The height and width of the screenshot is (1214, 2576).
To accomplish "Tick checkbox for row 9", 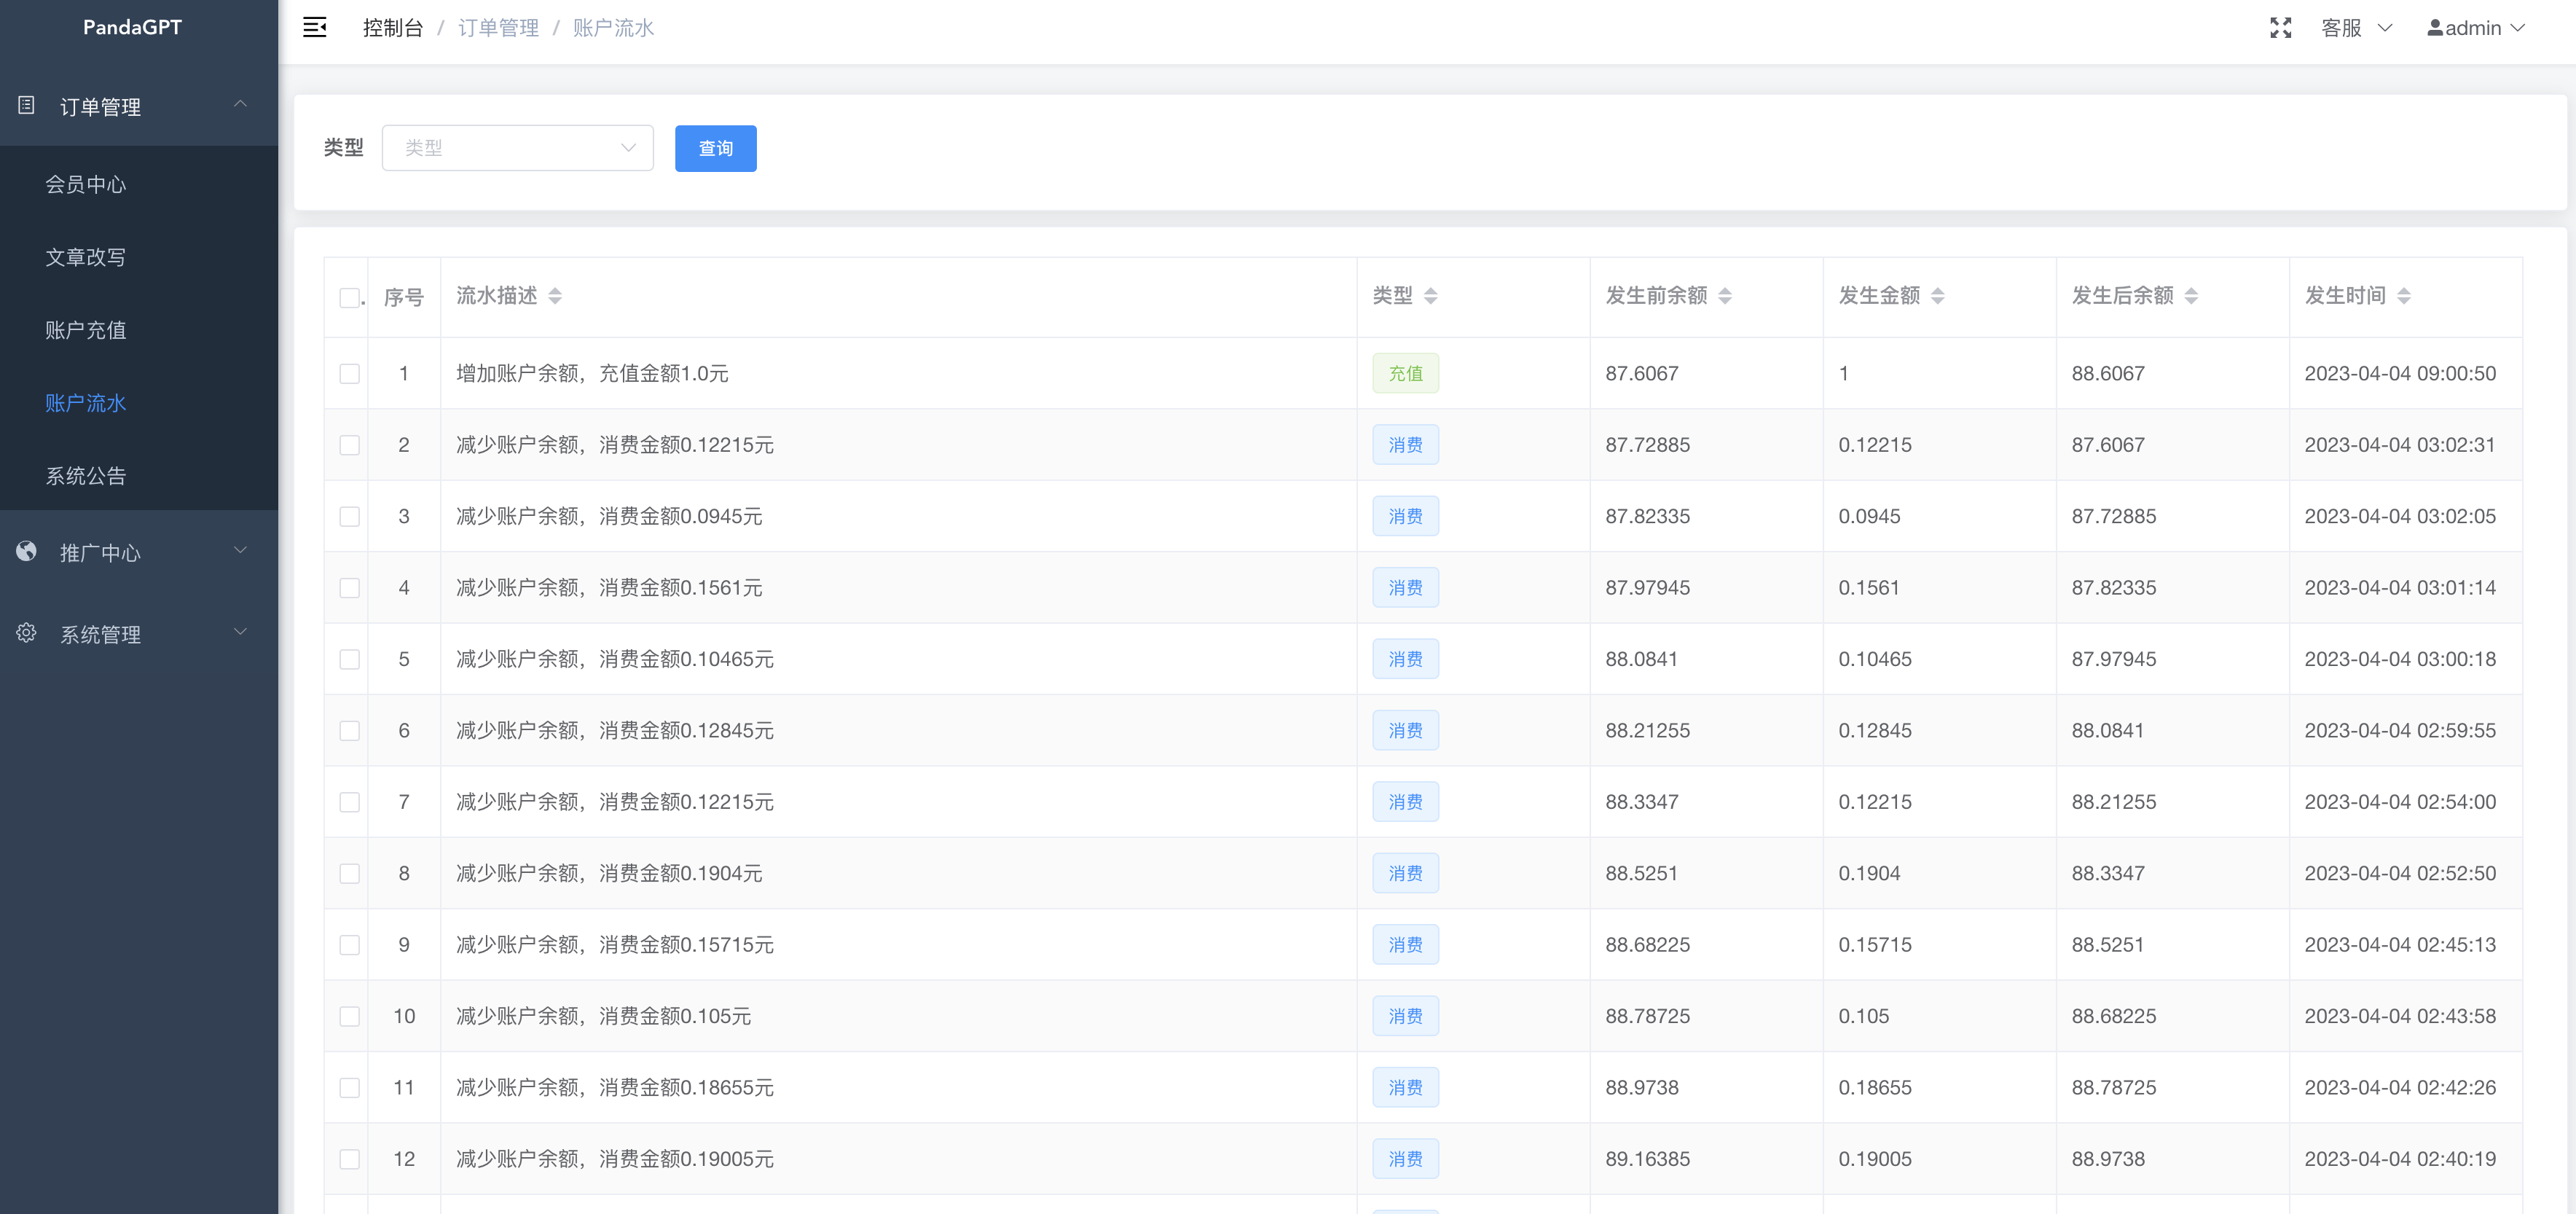I will (349, 946).
